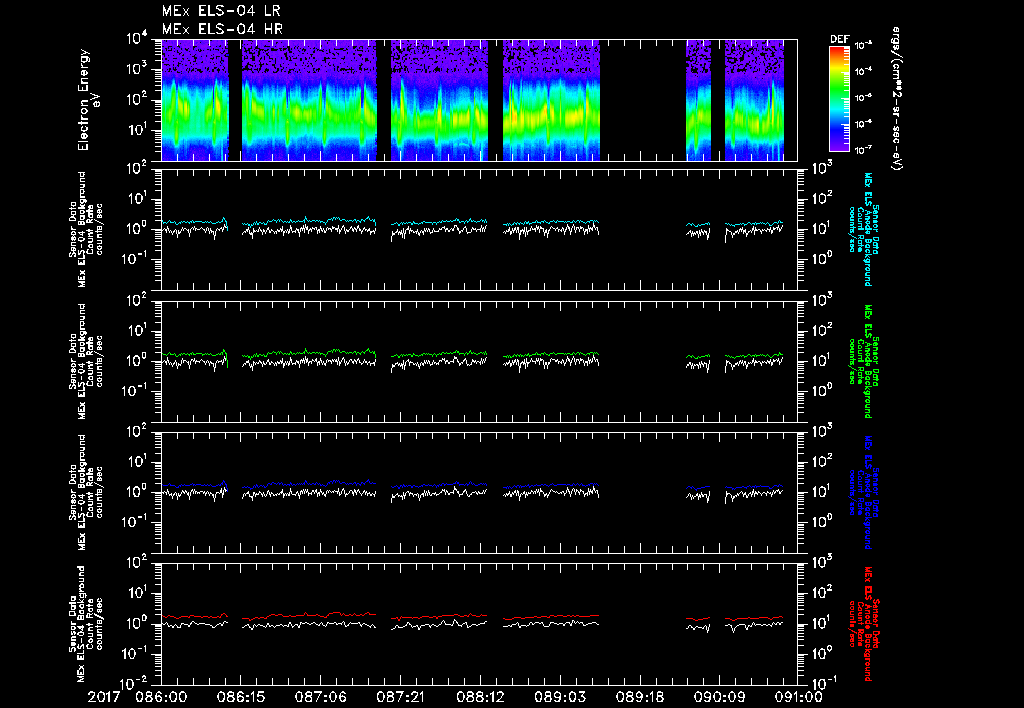Select the blue right-side anode background label
The width and height of the screenshot is (1024, 708).
point(863,492)
